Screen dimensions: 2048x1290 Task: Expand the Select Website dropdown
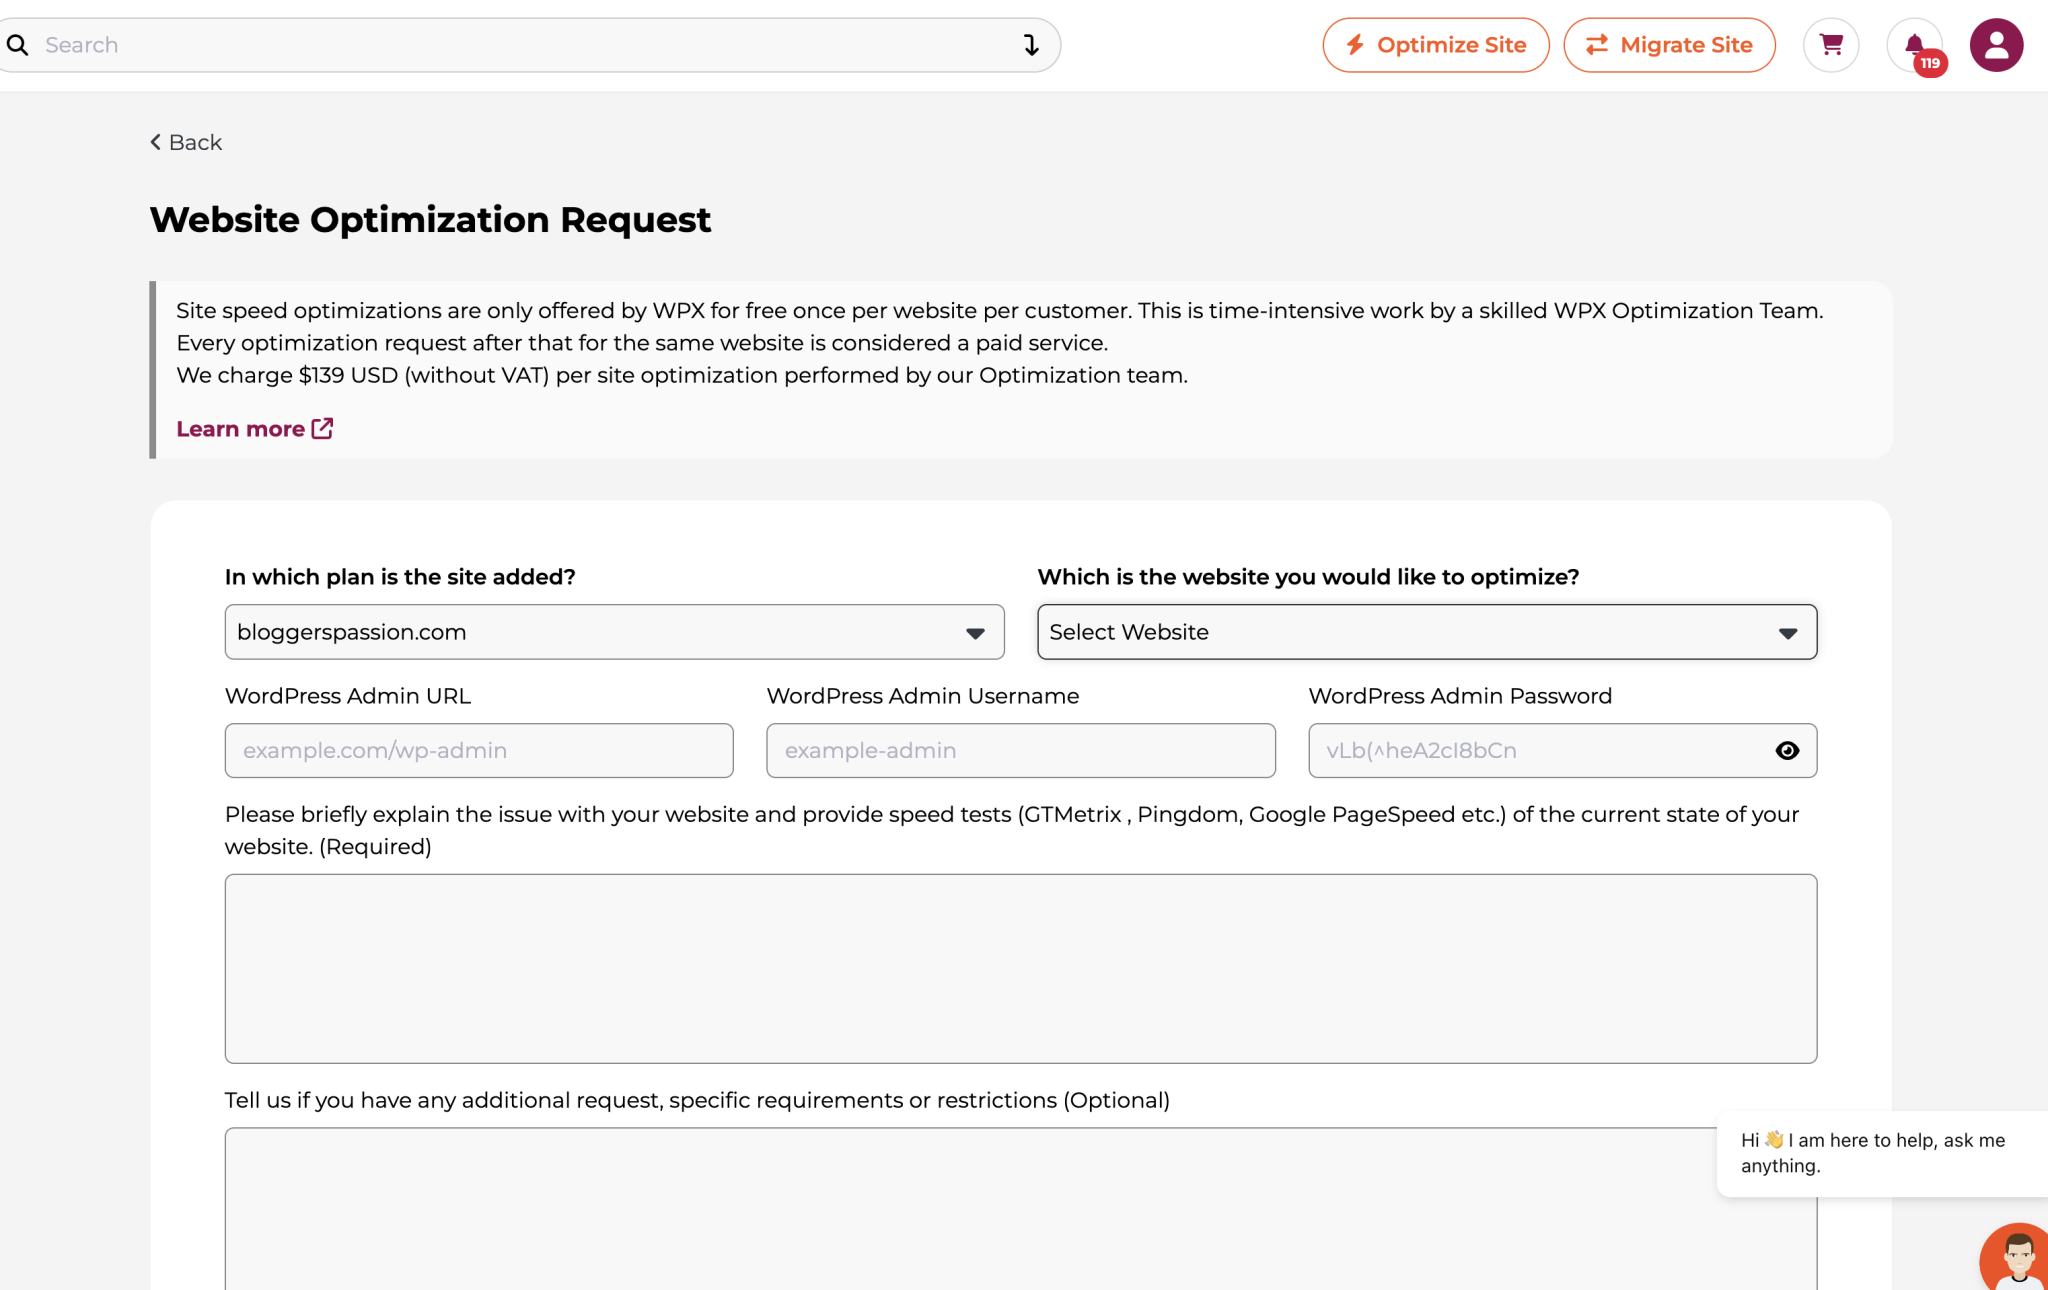point(1427,632)
